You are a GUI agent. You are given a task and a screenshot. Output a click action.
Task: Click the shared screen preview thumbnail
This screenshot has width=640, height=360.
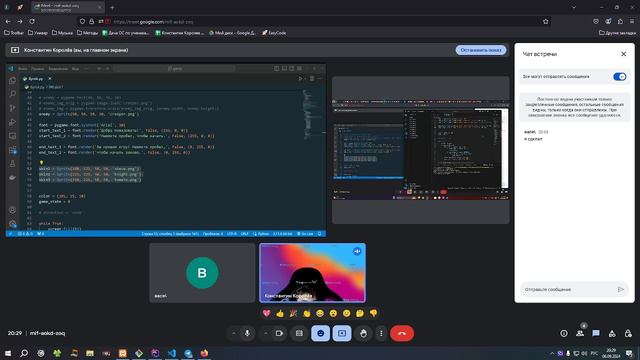tap(420, 150)
